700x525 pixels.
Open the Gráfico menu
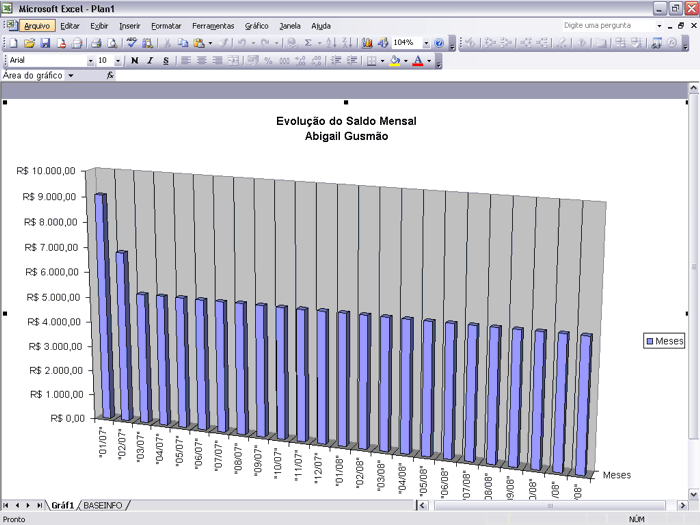click(x=256, y=26)
